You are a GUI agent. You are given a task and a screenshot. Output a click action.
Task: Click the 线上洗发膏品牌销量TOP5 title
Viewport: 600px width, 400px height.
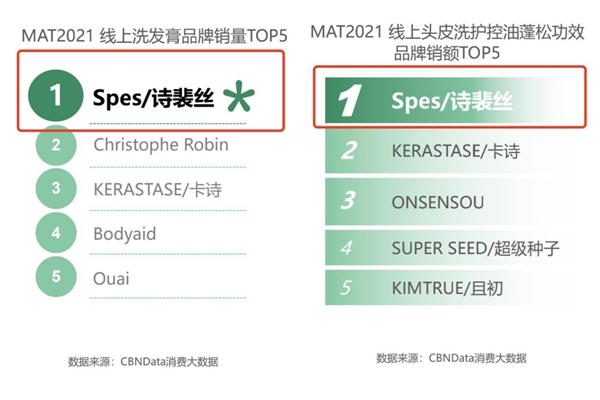[x=149, y=37]
